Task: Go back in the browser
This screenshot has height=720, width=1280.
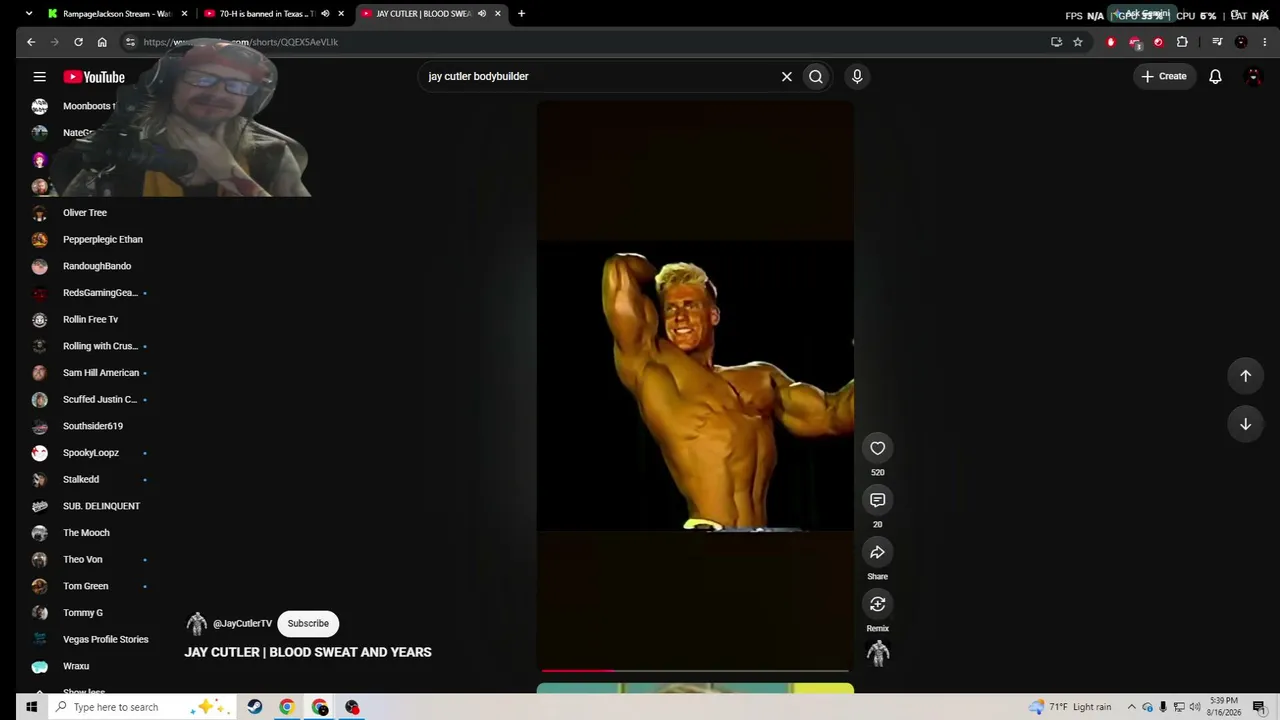Action: [31, 42]
